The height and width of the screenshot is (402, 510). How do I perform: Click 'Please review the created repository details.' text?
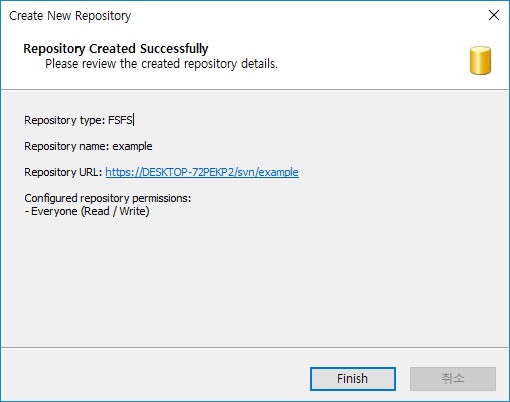click(x=161, y=64)
